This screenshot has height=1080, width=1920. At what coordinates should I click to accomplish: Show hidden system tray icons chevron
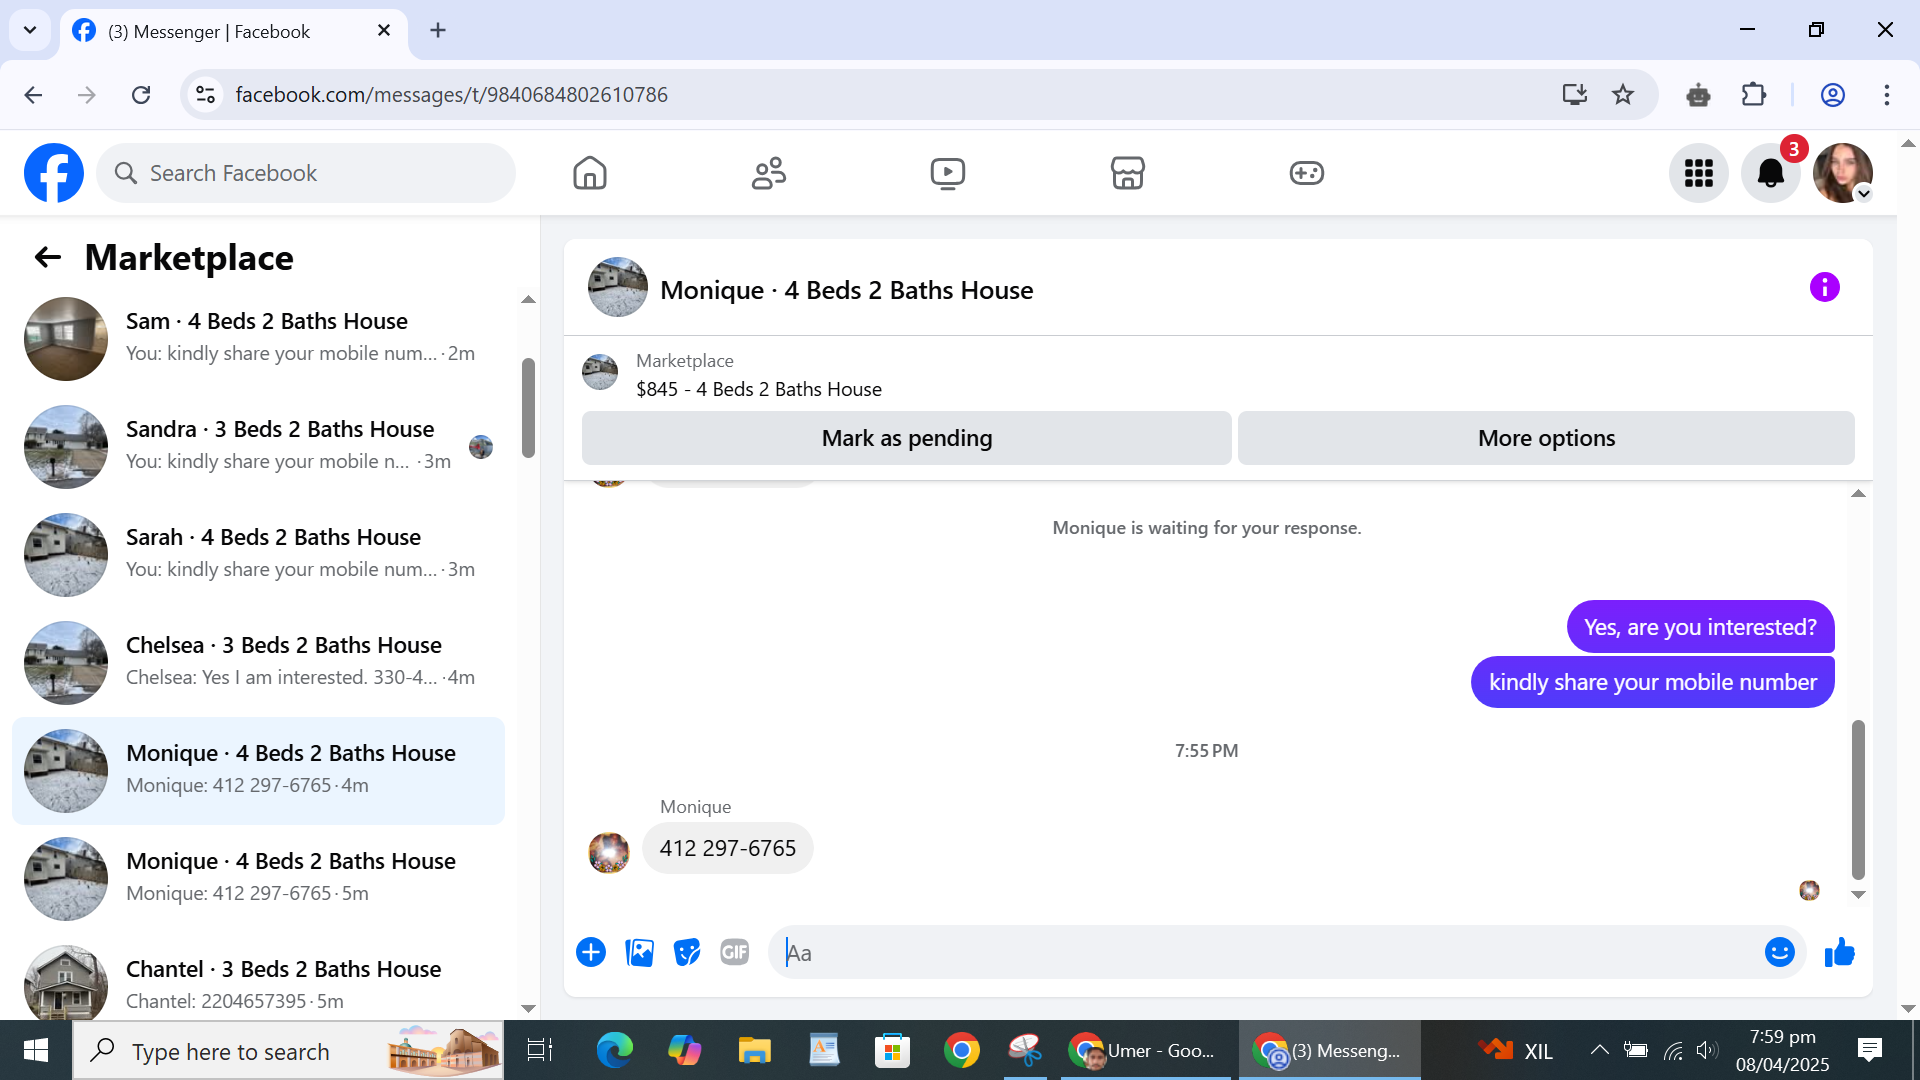pos(1599,1050)
